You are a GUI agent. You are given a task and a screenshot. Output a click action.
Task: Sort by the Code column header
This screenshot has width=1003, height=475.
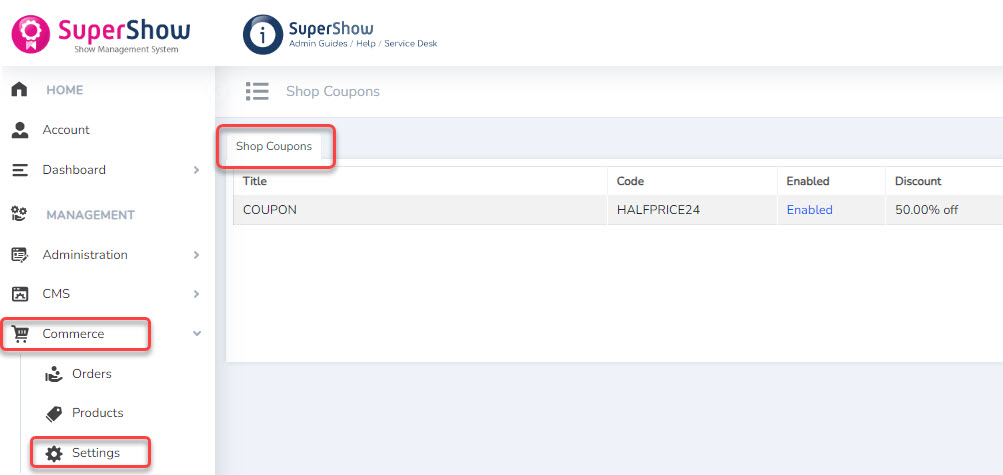click(630, 181)
